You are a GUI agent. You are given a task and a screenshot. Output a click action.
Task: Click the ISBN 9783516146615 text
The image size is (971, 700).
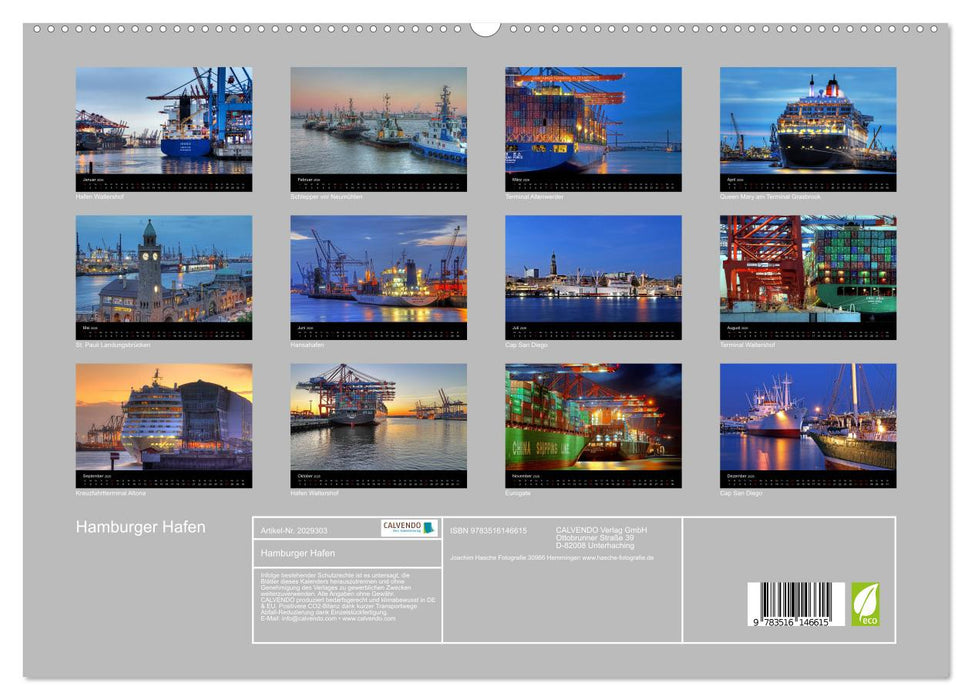(x=490, y=529)
